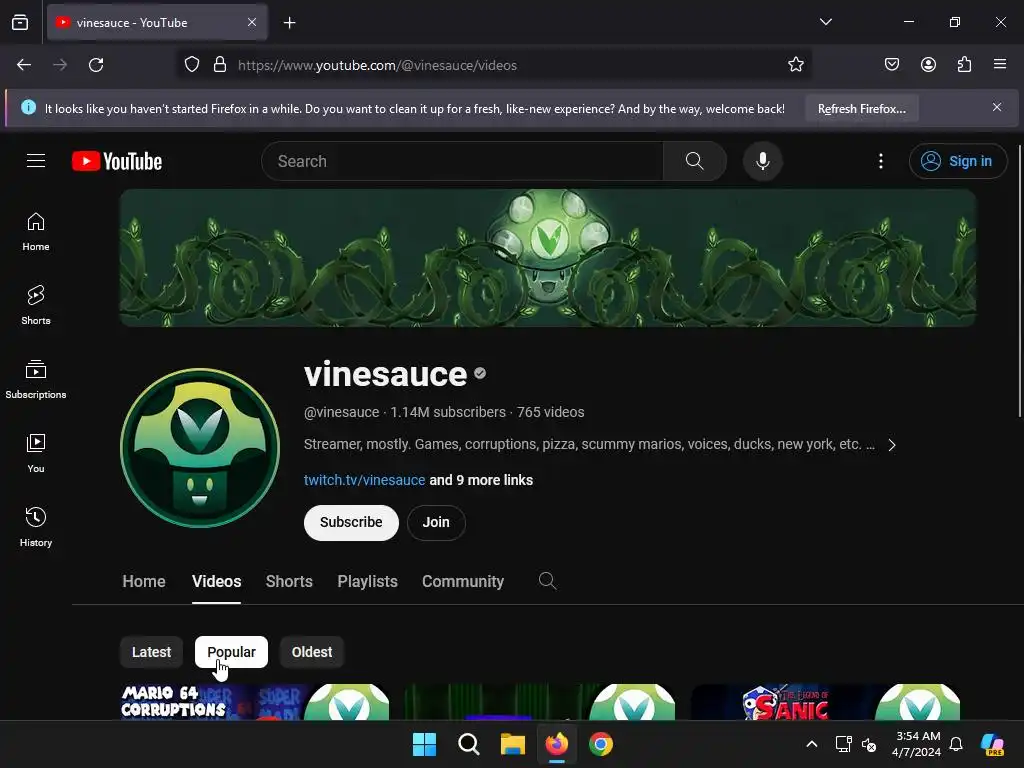Open Firefox recent browsing (Firefox View) icon

tap(20, 22)
